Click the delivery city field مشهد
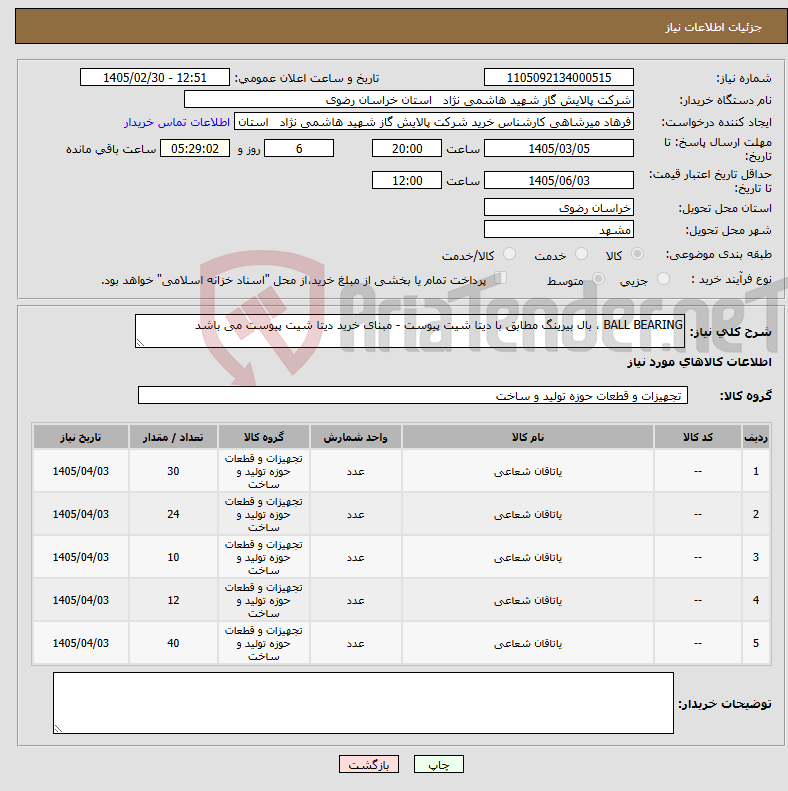This screenshot has height=791, width=788. (558, 230)
